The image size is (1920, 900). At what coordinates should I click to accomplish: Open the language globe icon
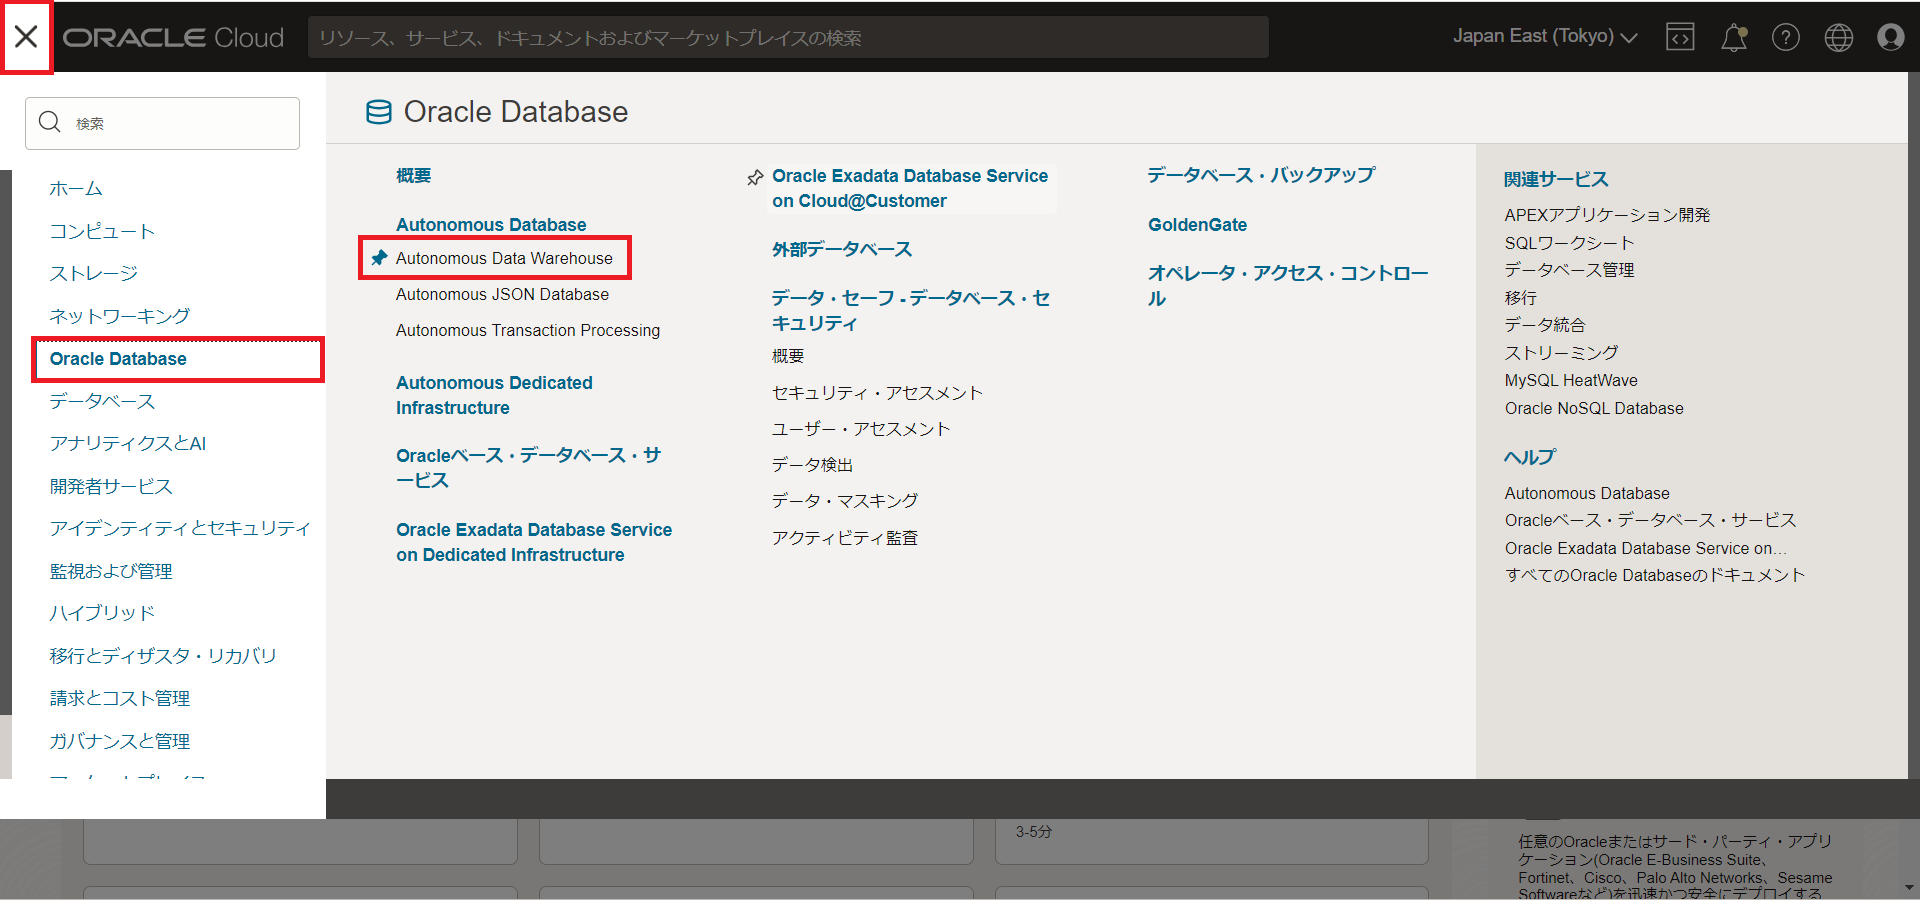point(1838,37)
